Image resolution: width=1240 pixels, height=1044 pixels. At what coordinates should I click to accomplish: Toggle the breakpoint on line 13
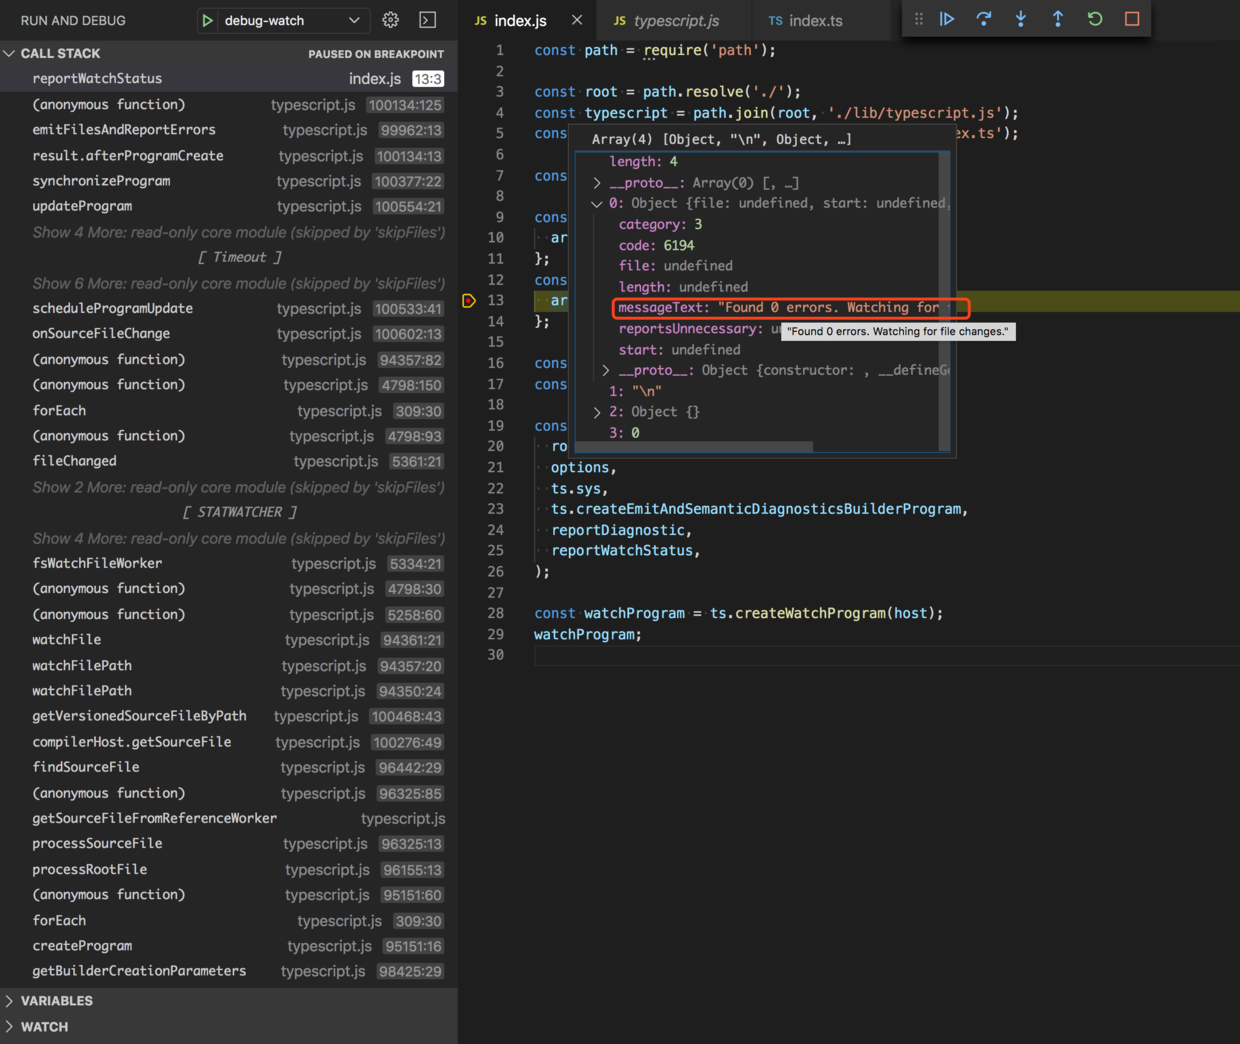coord(469,300)
